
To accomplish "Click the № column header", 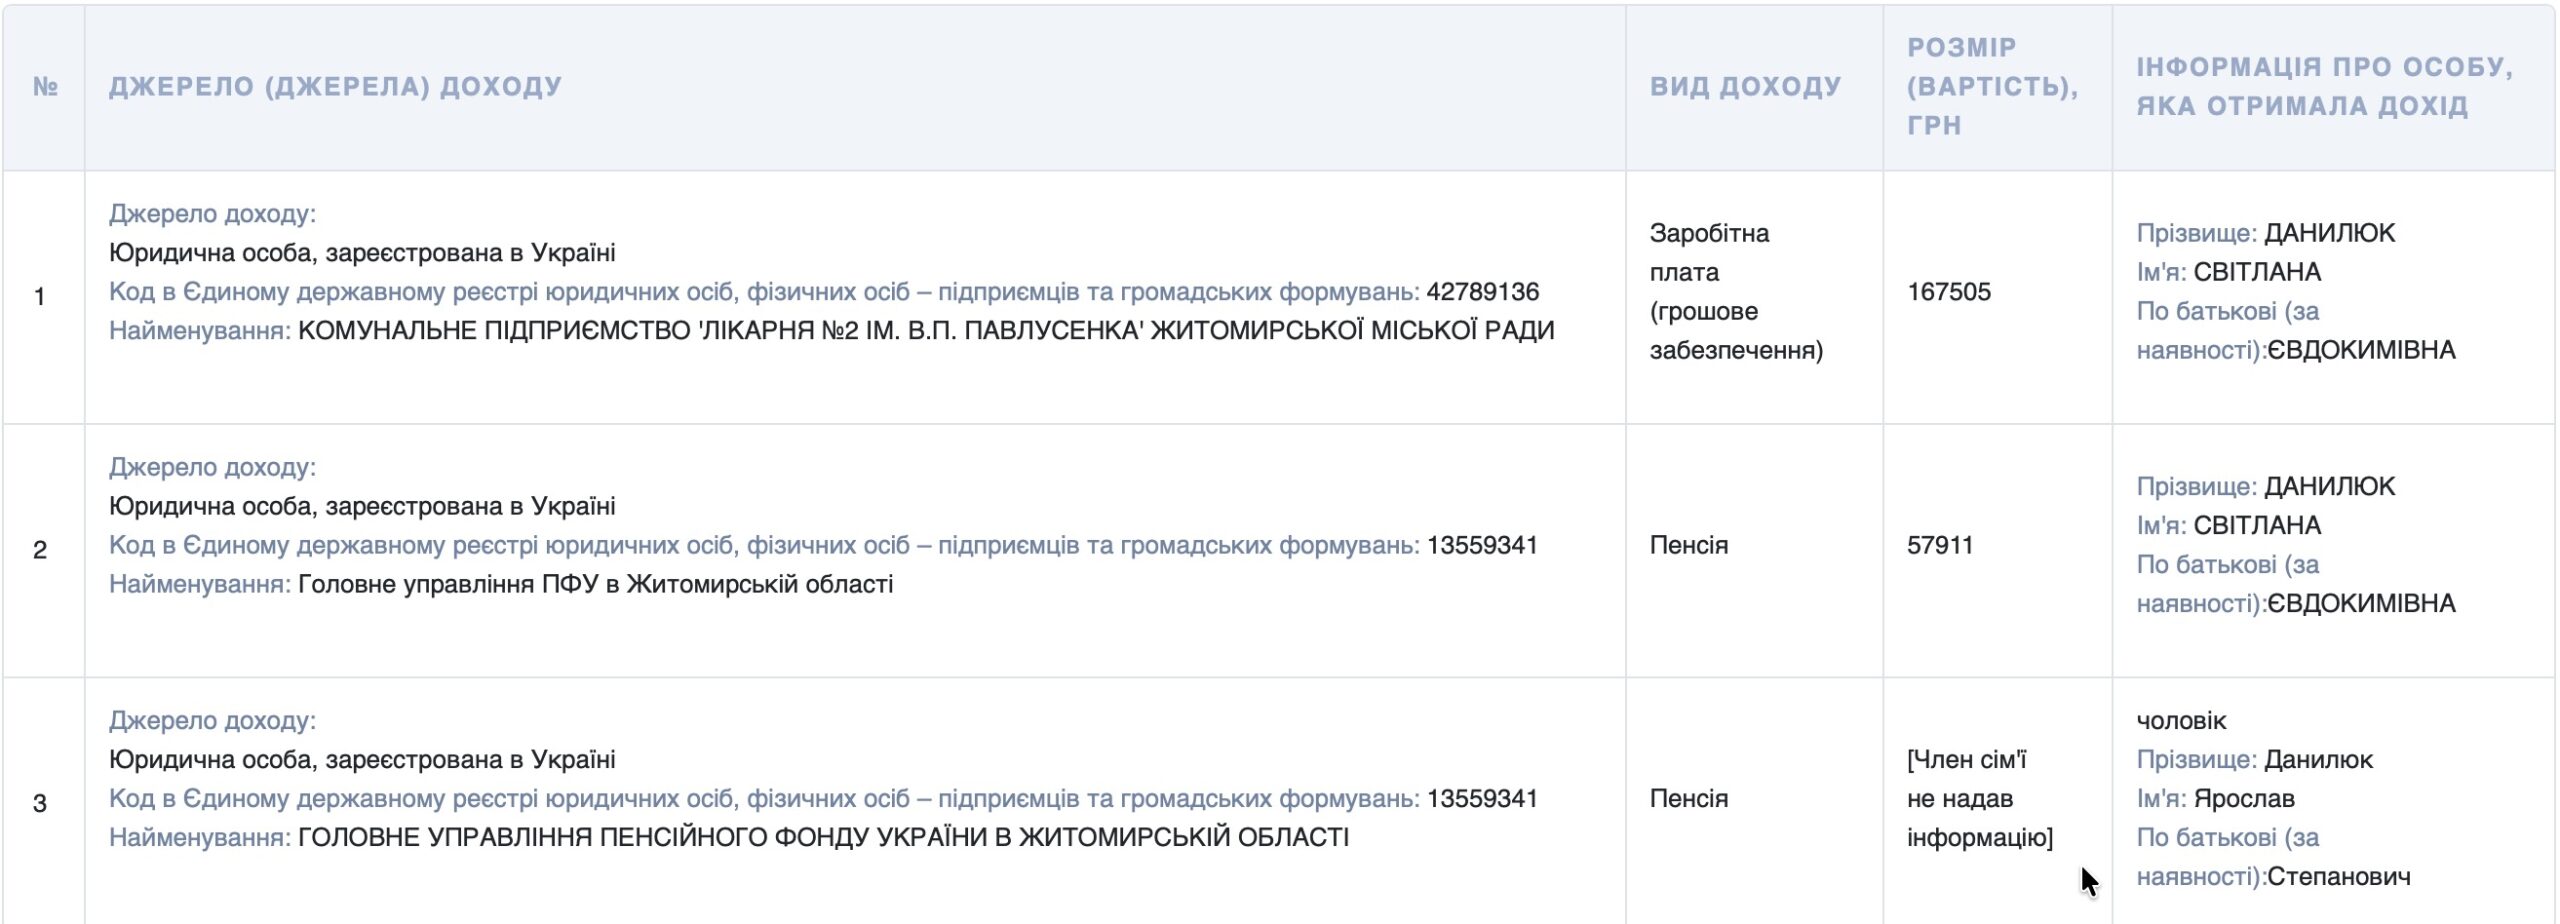I will point(45,87).
